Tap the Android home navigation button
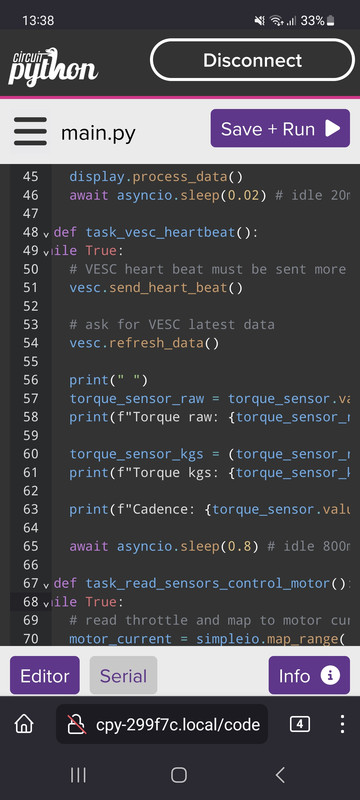Viewport: 360px width, 800px height. point(179,776)
